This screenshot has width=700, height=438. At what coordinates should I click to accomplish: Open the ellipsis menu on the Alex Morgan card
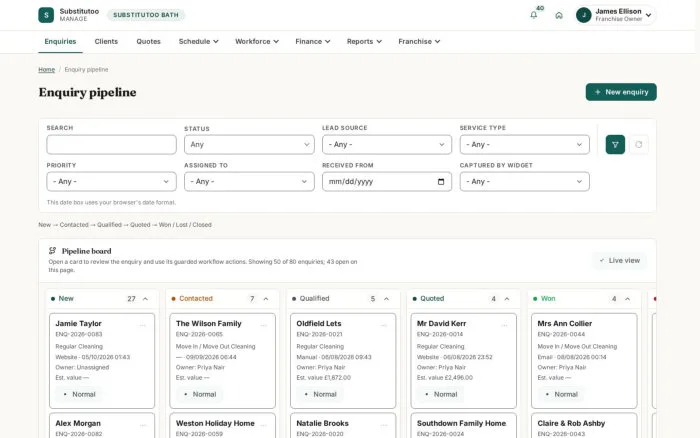click(143, 425)
